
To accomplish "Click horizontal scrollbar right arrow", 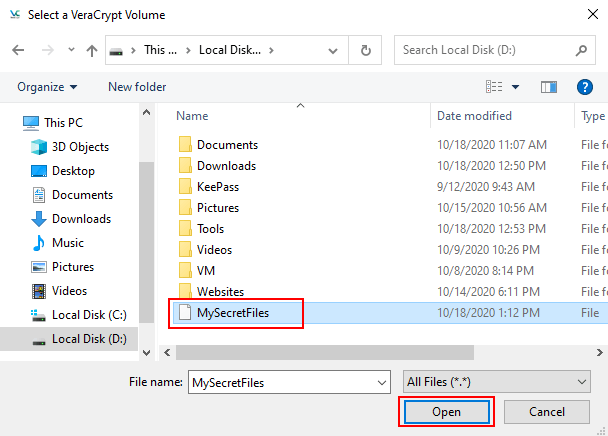I will tap(599, 353).
